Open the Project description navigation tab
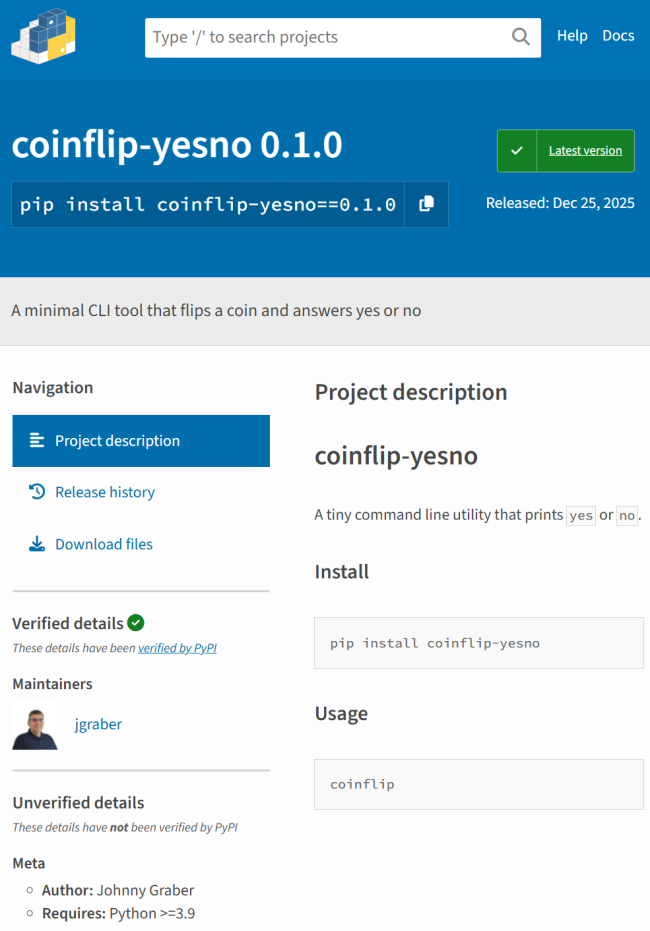 (x=141, y=441)
